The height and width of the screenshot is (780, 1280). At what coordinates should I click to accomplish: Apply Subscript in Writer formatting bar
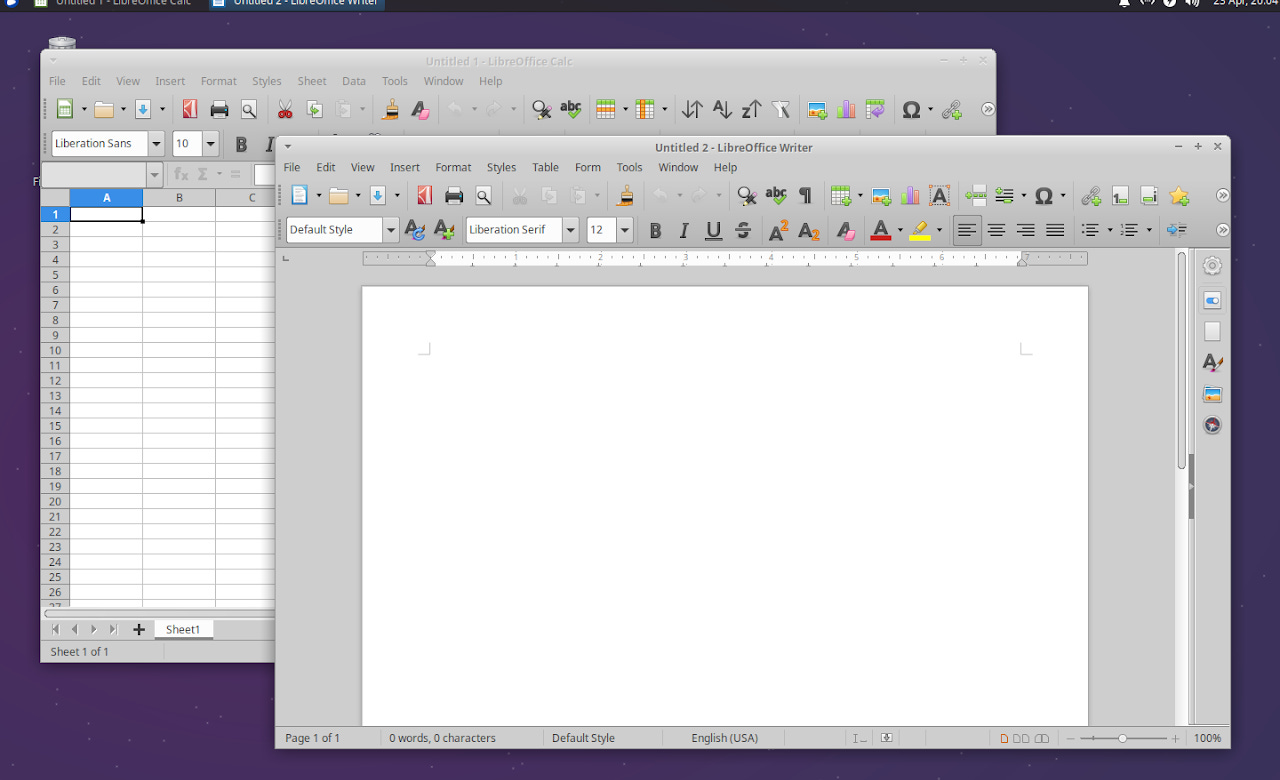click(x=809, y=231)
